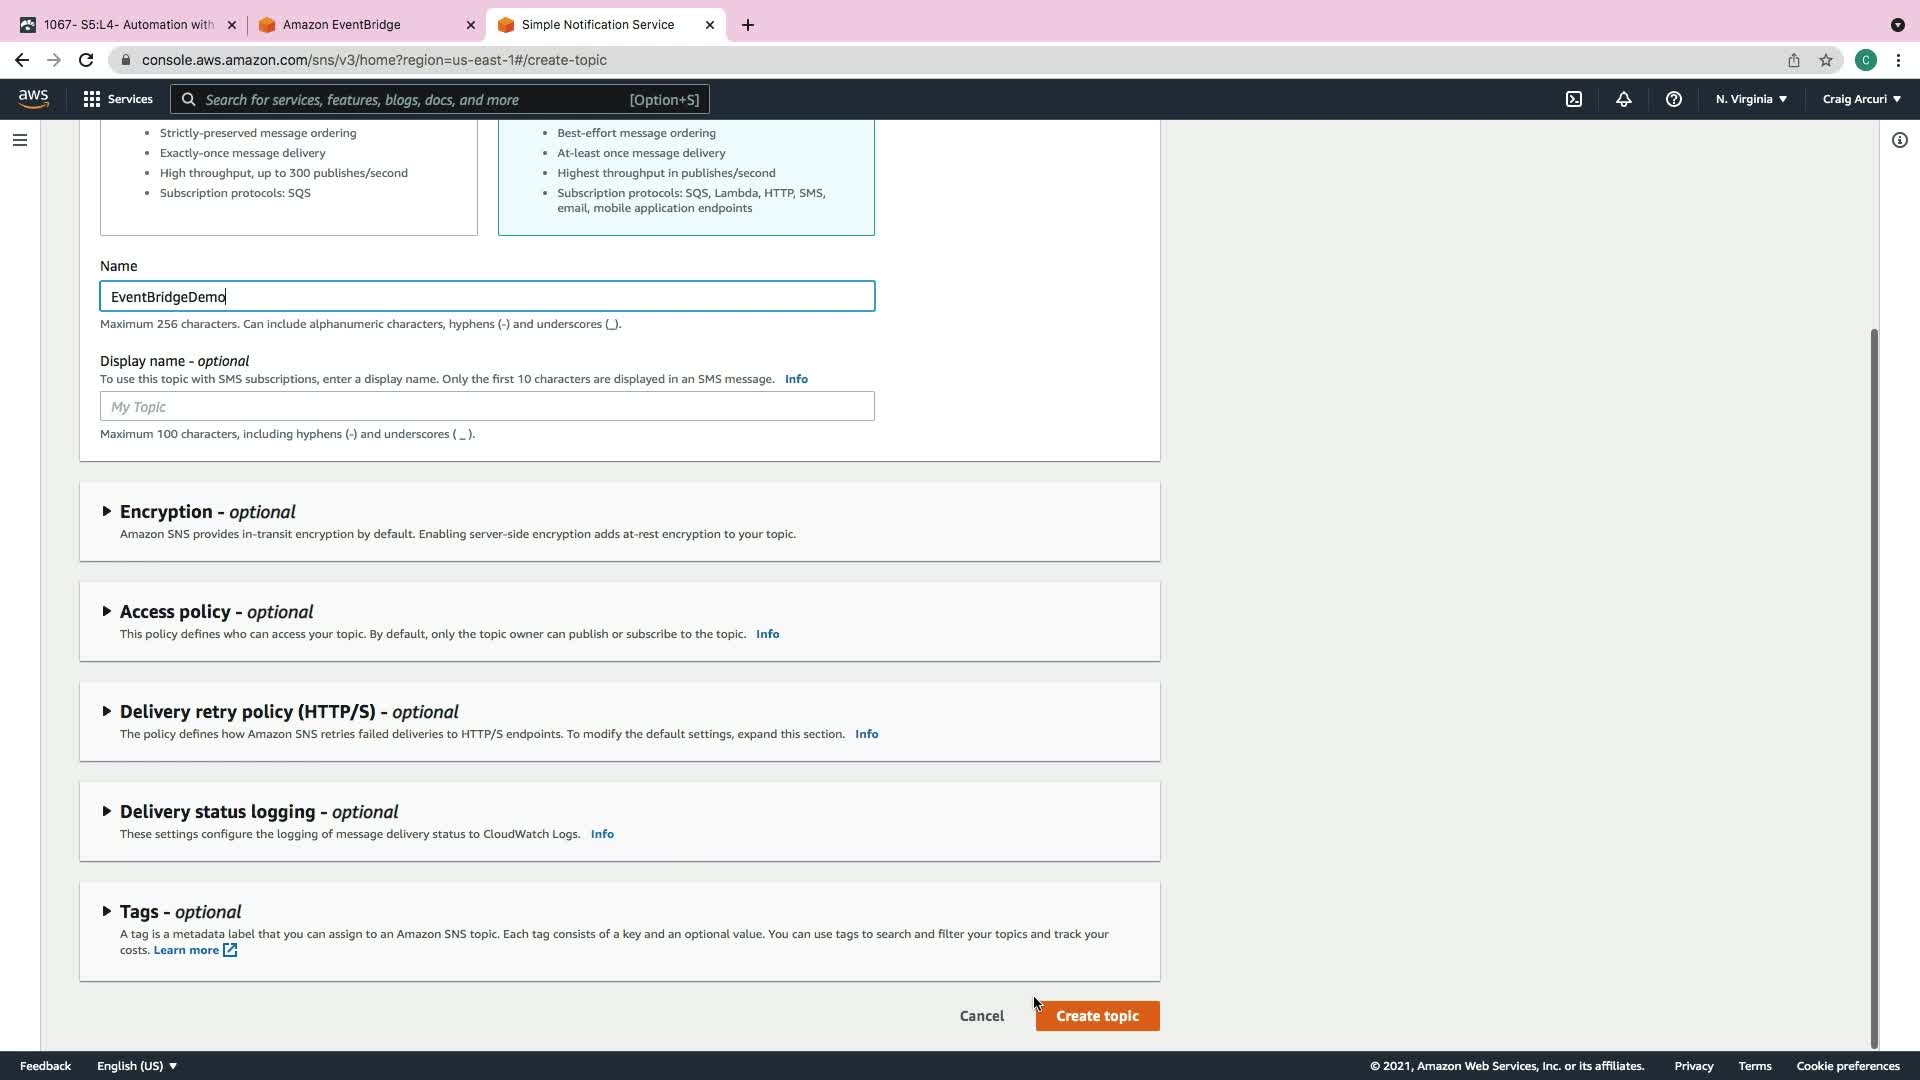
Task: Switch to the 1067- S5:L4 Automation tab
Action: pos(128,25)
